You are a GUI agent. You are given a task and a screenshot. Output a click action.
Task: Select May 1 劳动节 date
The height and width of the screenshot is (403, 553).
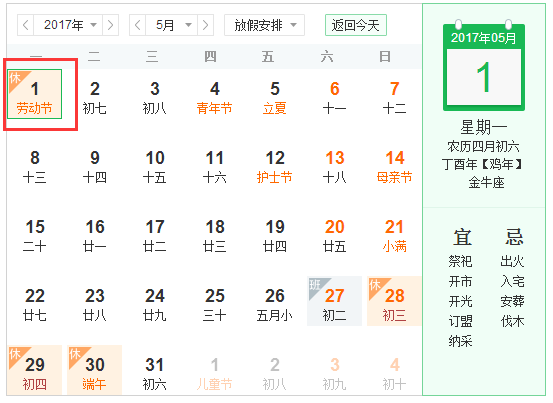point(35,94)
